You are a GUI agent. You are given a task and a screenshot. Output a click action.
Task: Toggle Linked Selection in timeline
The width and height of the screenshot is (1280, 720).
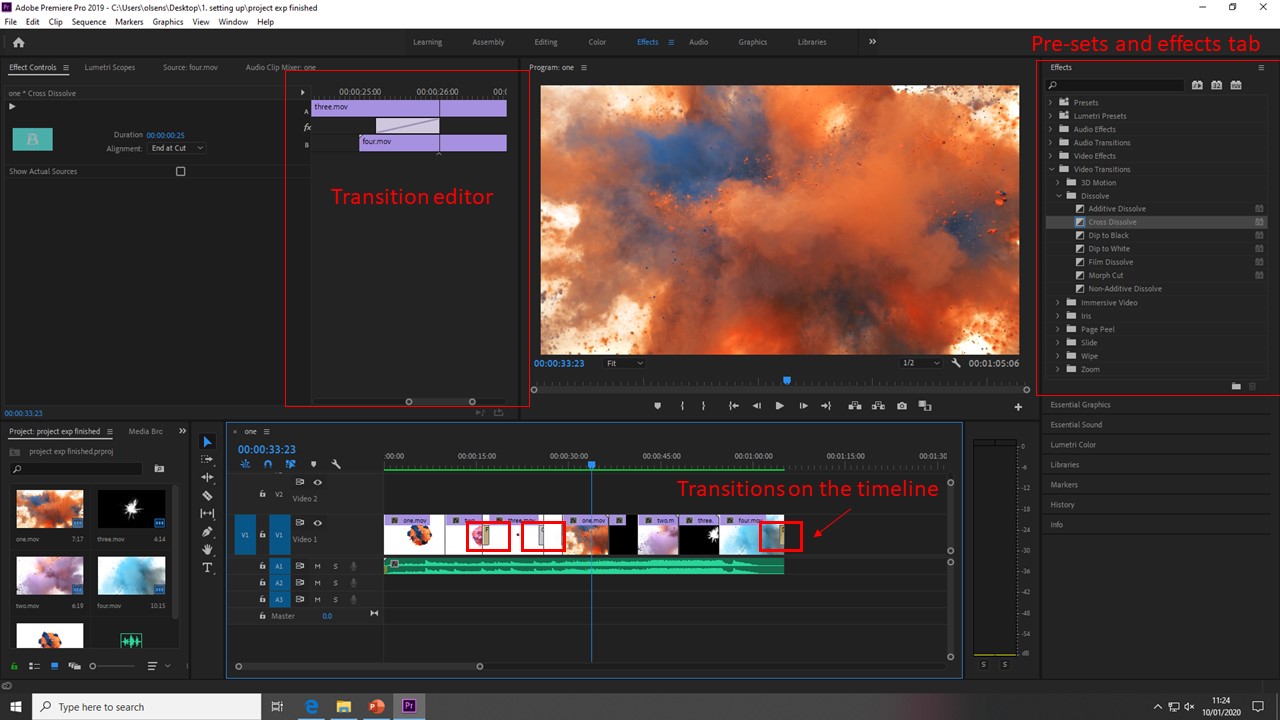click(x=290, y=464)
